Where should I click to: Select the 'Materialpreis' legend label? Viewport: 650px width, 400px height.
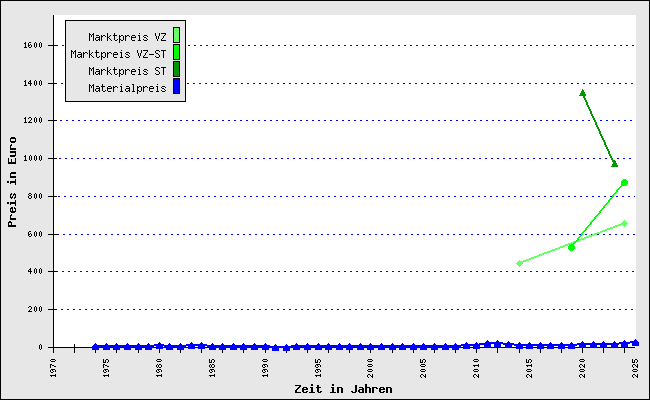(x=127, y=88)
